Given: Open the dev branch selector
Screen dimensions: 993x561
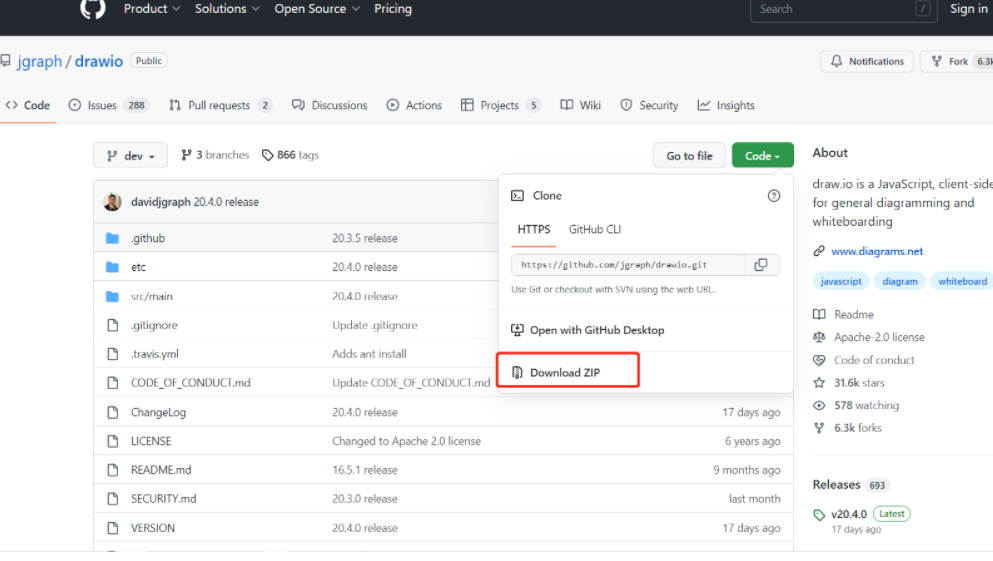Looking at the screenshot, I should pyautogui.click(x=130, y=156).
